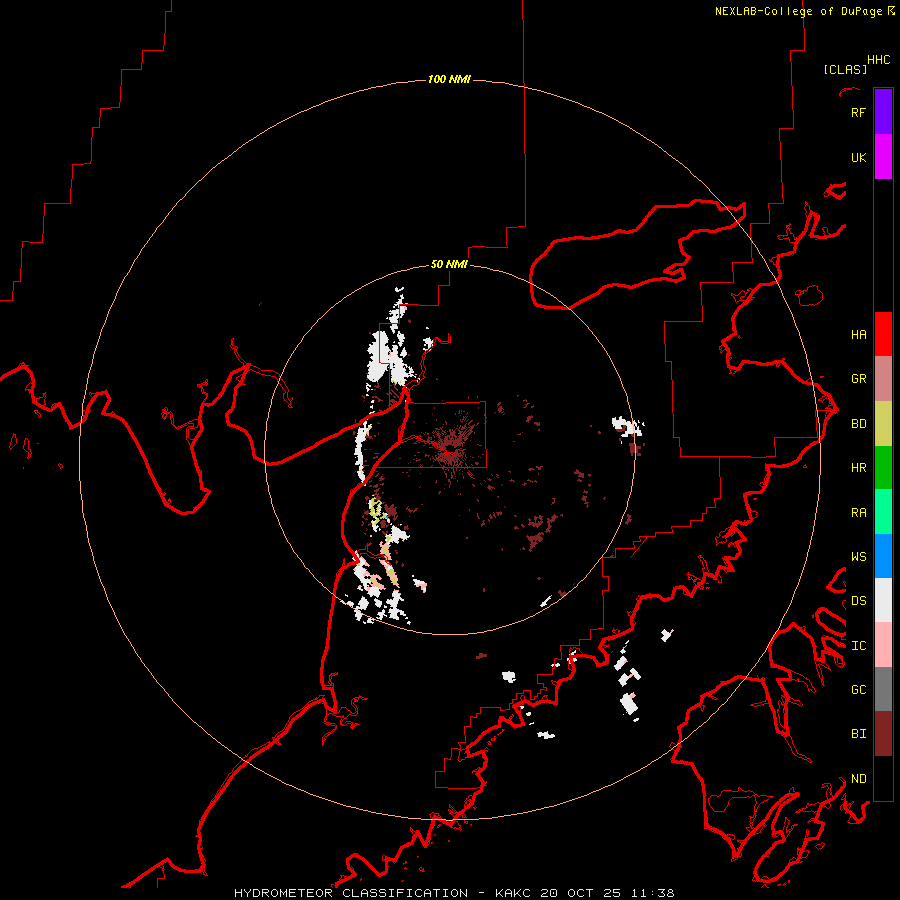Click the BD yellow legend color swatch
Viewport: 900px width, 900px height.
[883, 424]
